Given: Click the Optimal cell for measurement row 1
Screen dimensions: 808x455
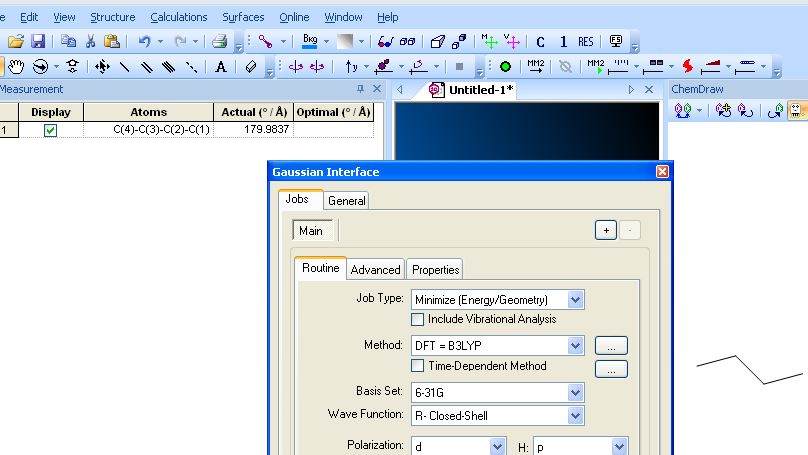Looking at the screenshot, I should coord(333,129).
